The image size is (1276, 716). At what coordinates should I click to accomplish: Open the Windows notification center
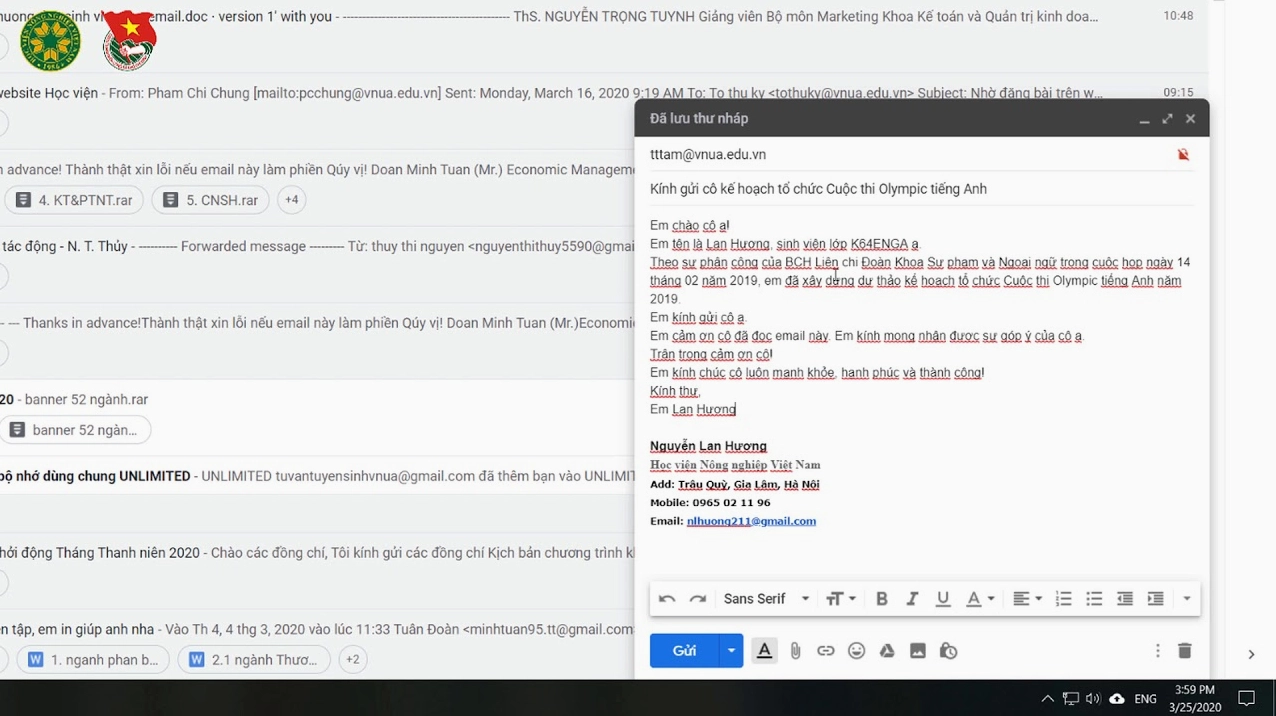click(1247, 699)
